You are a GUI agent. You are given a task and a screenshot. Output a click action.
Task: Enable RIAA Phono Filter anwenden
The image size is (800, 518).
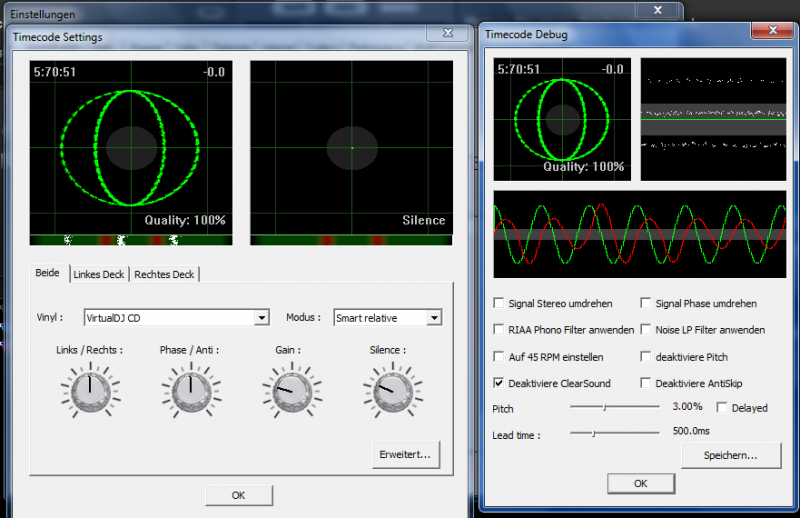[x=499, y=330]
